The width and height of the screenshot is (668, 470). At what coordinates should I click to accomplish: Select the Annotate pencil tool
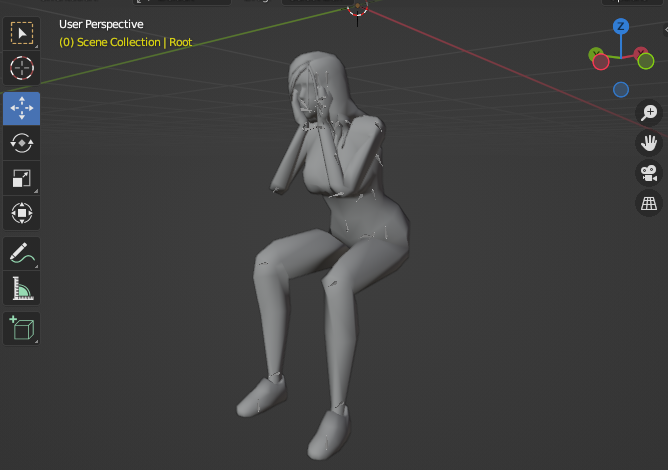22,254
